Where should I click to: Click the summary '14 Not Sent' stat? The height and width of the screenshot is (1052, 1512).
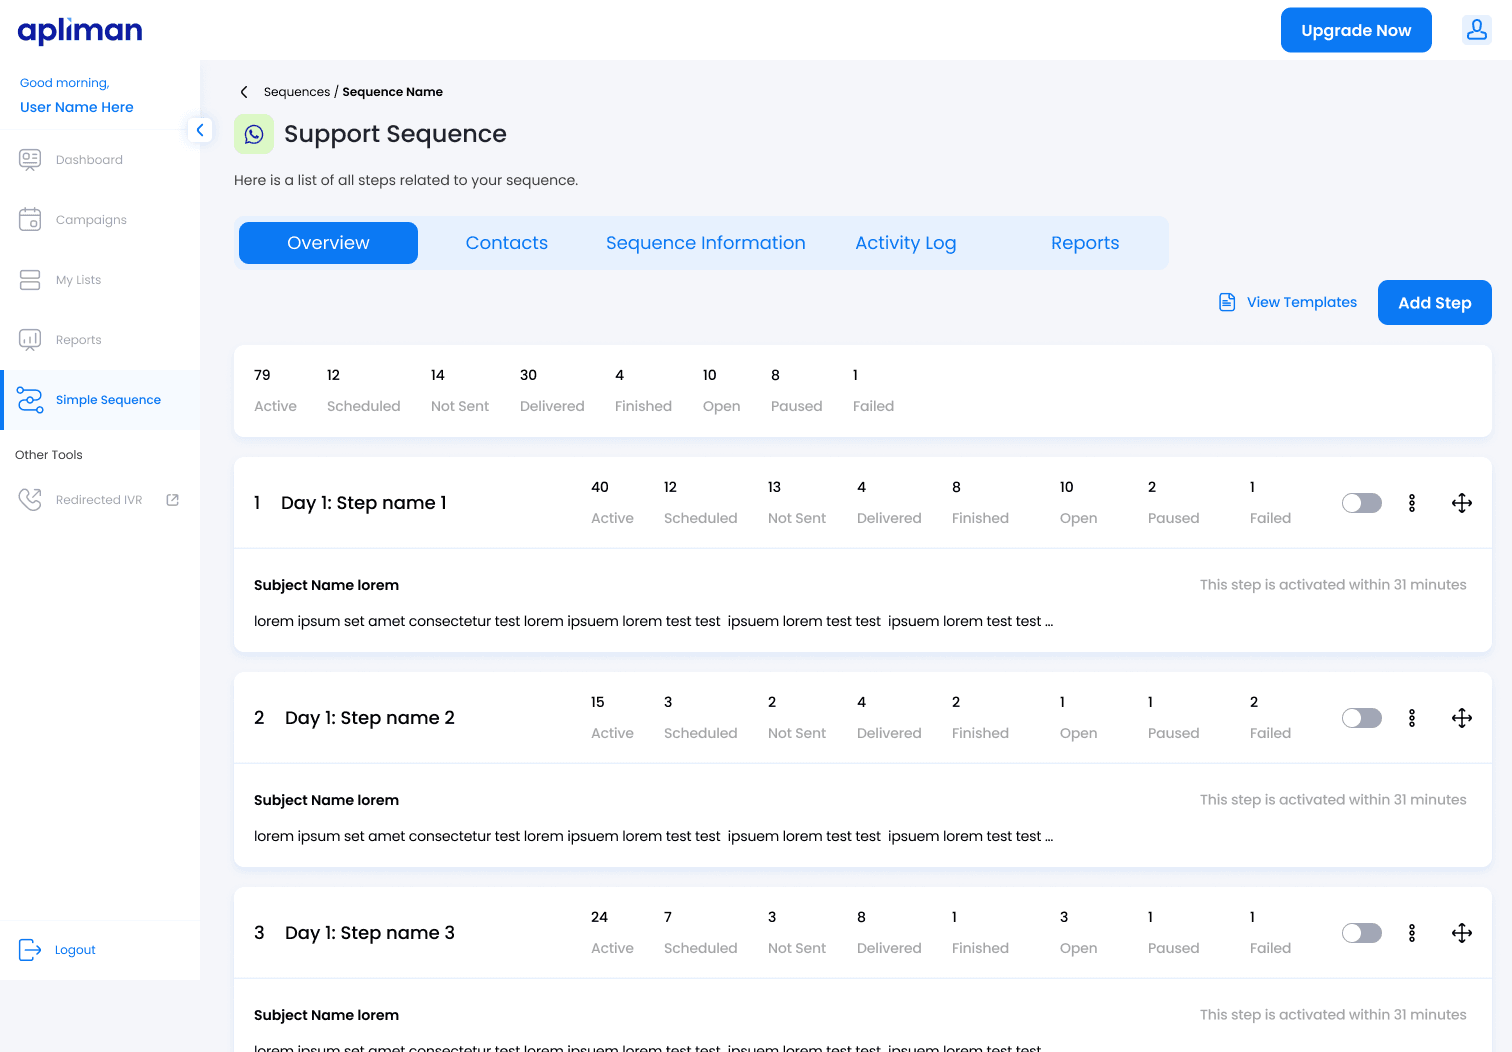(460, 391)
